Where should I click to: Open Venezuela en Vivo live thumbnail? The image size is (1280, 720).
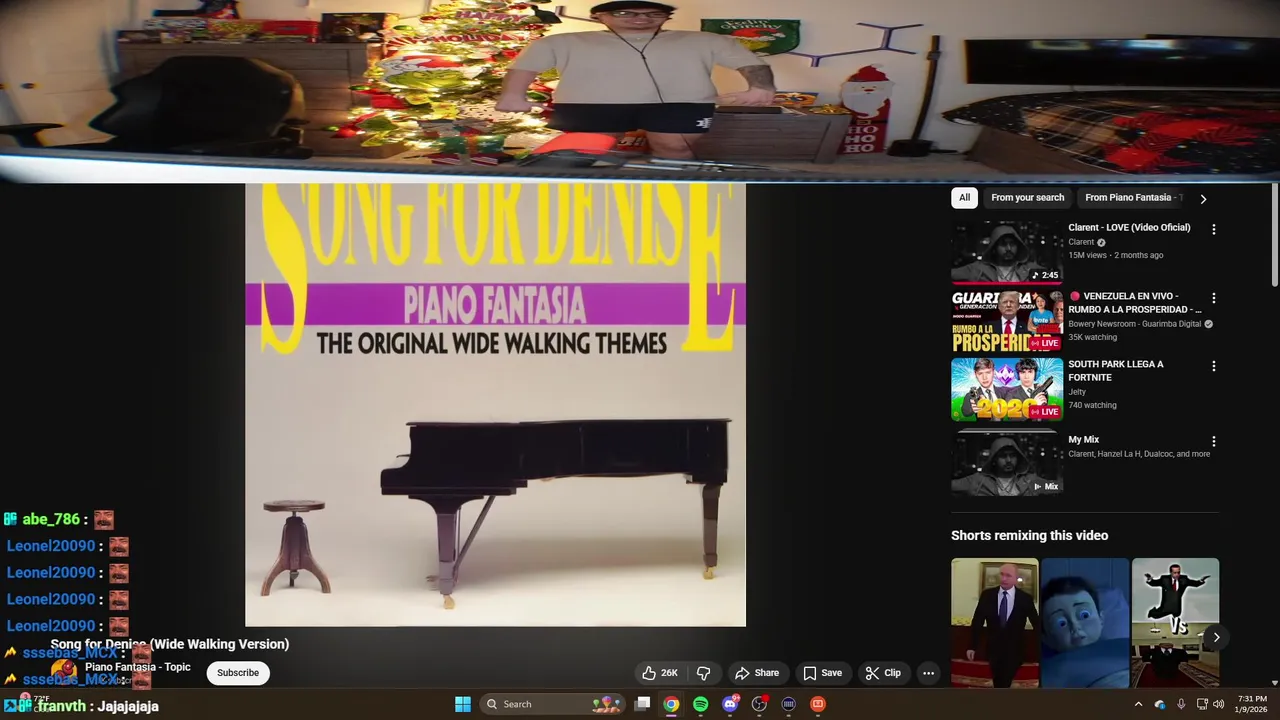pyautogui.click(x=1007, y=321)
